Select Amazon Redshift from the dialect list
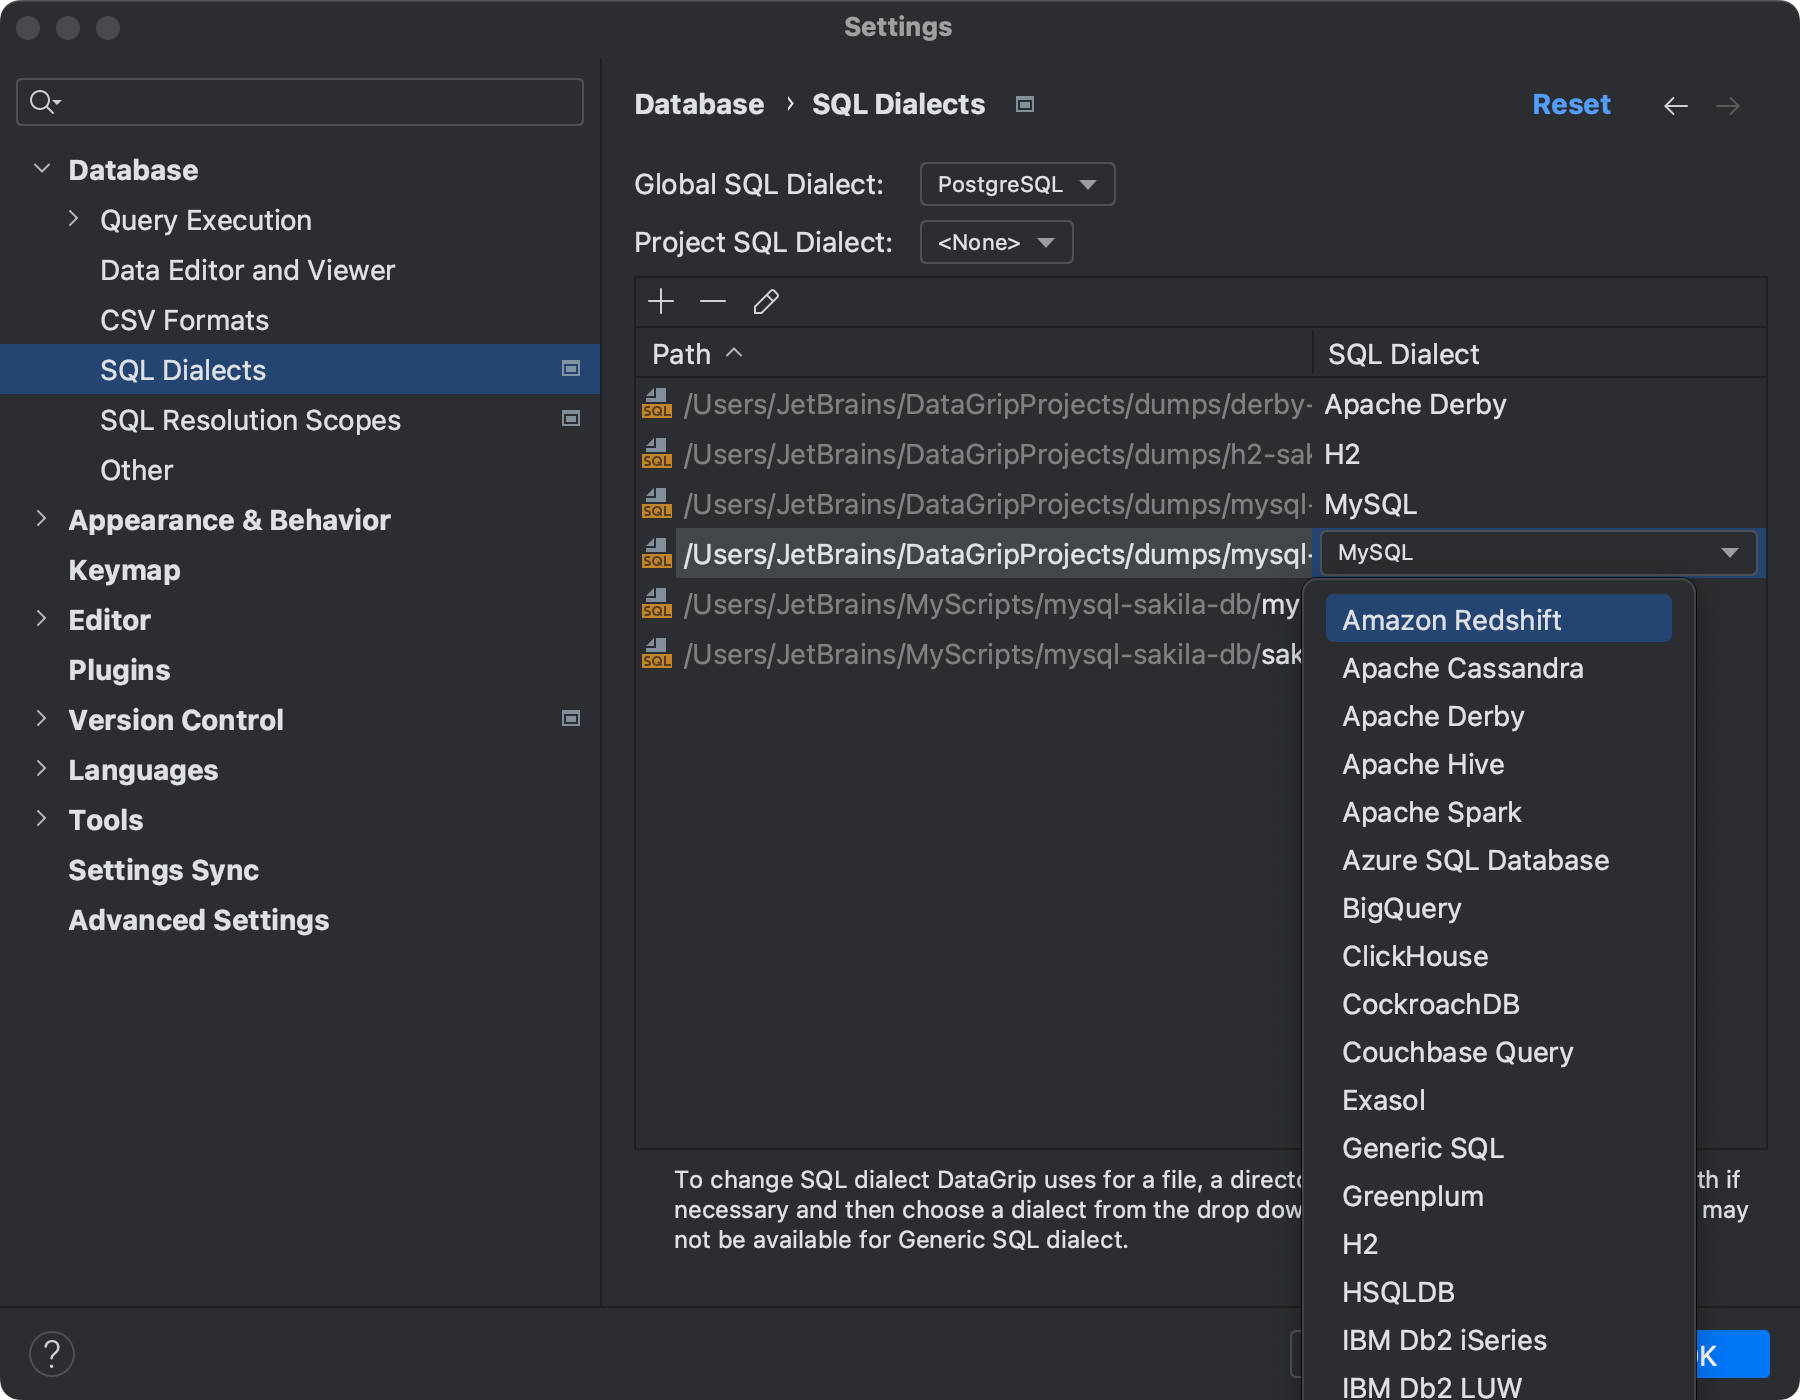The width and height of the screenshot is (1800, 1400). (x=1452, y=619)
